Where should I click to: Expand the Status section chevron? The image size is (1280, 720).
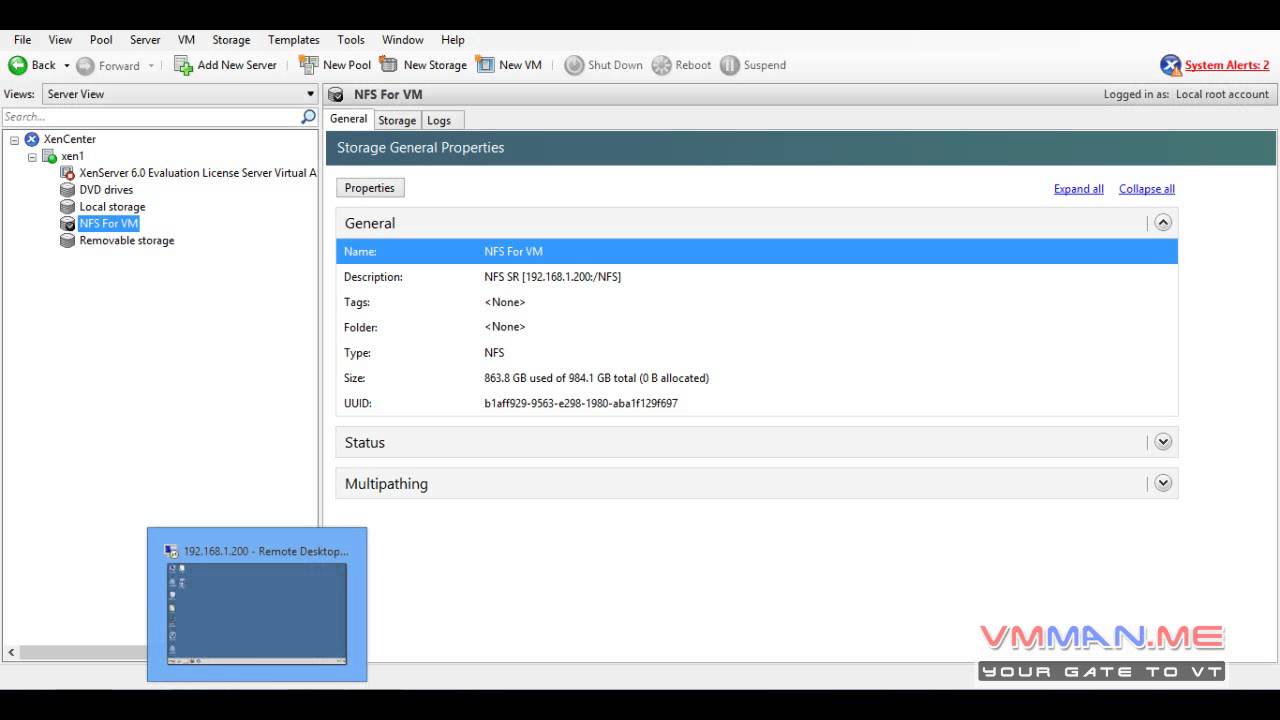point(1162,442)
